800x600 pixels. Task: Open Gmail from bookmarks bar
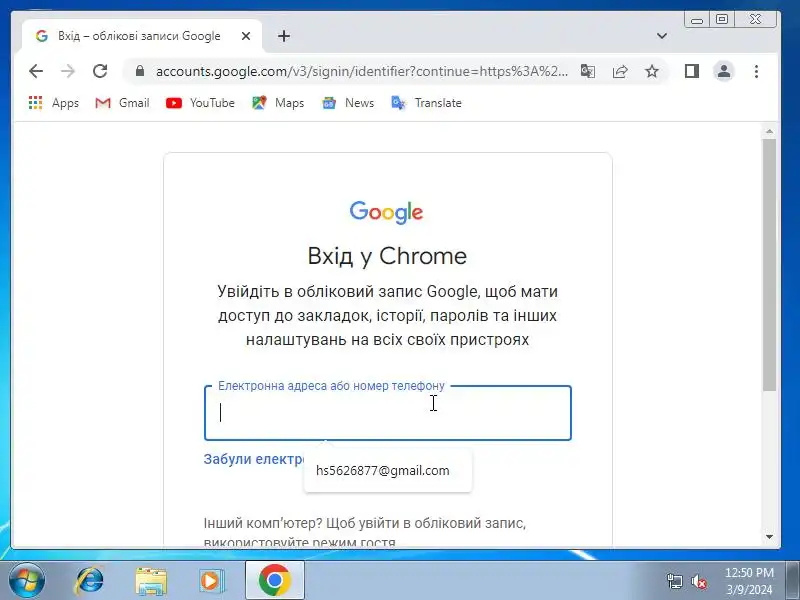(122, 103)
